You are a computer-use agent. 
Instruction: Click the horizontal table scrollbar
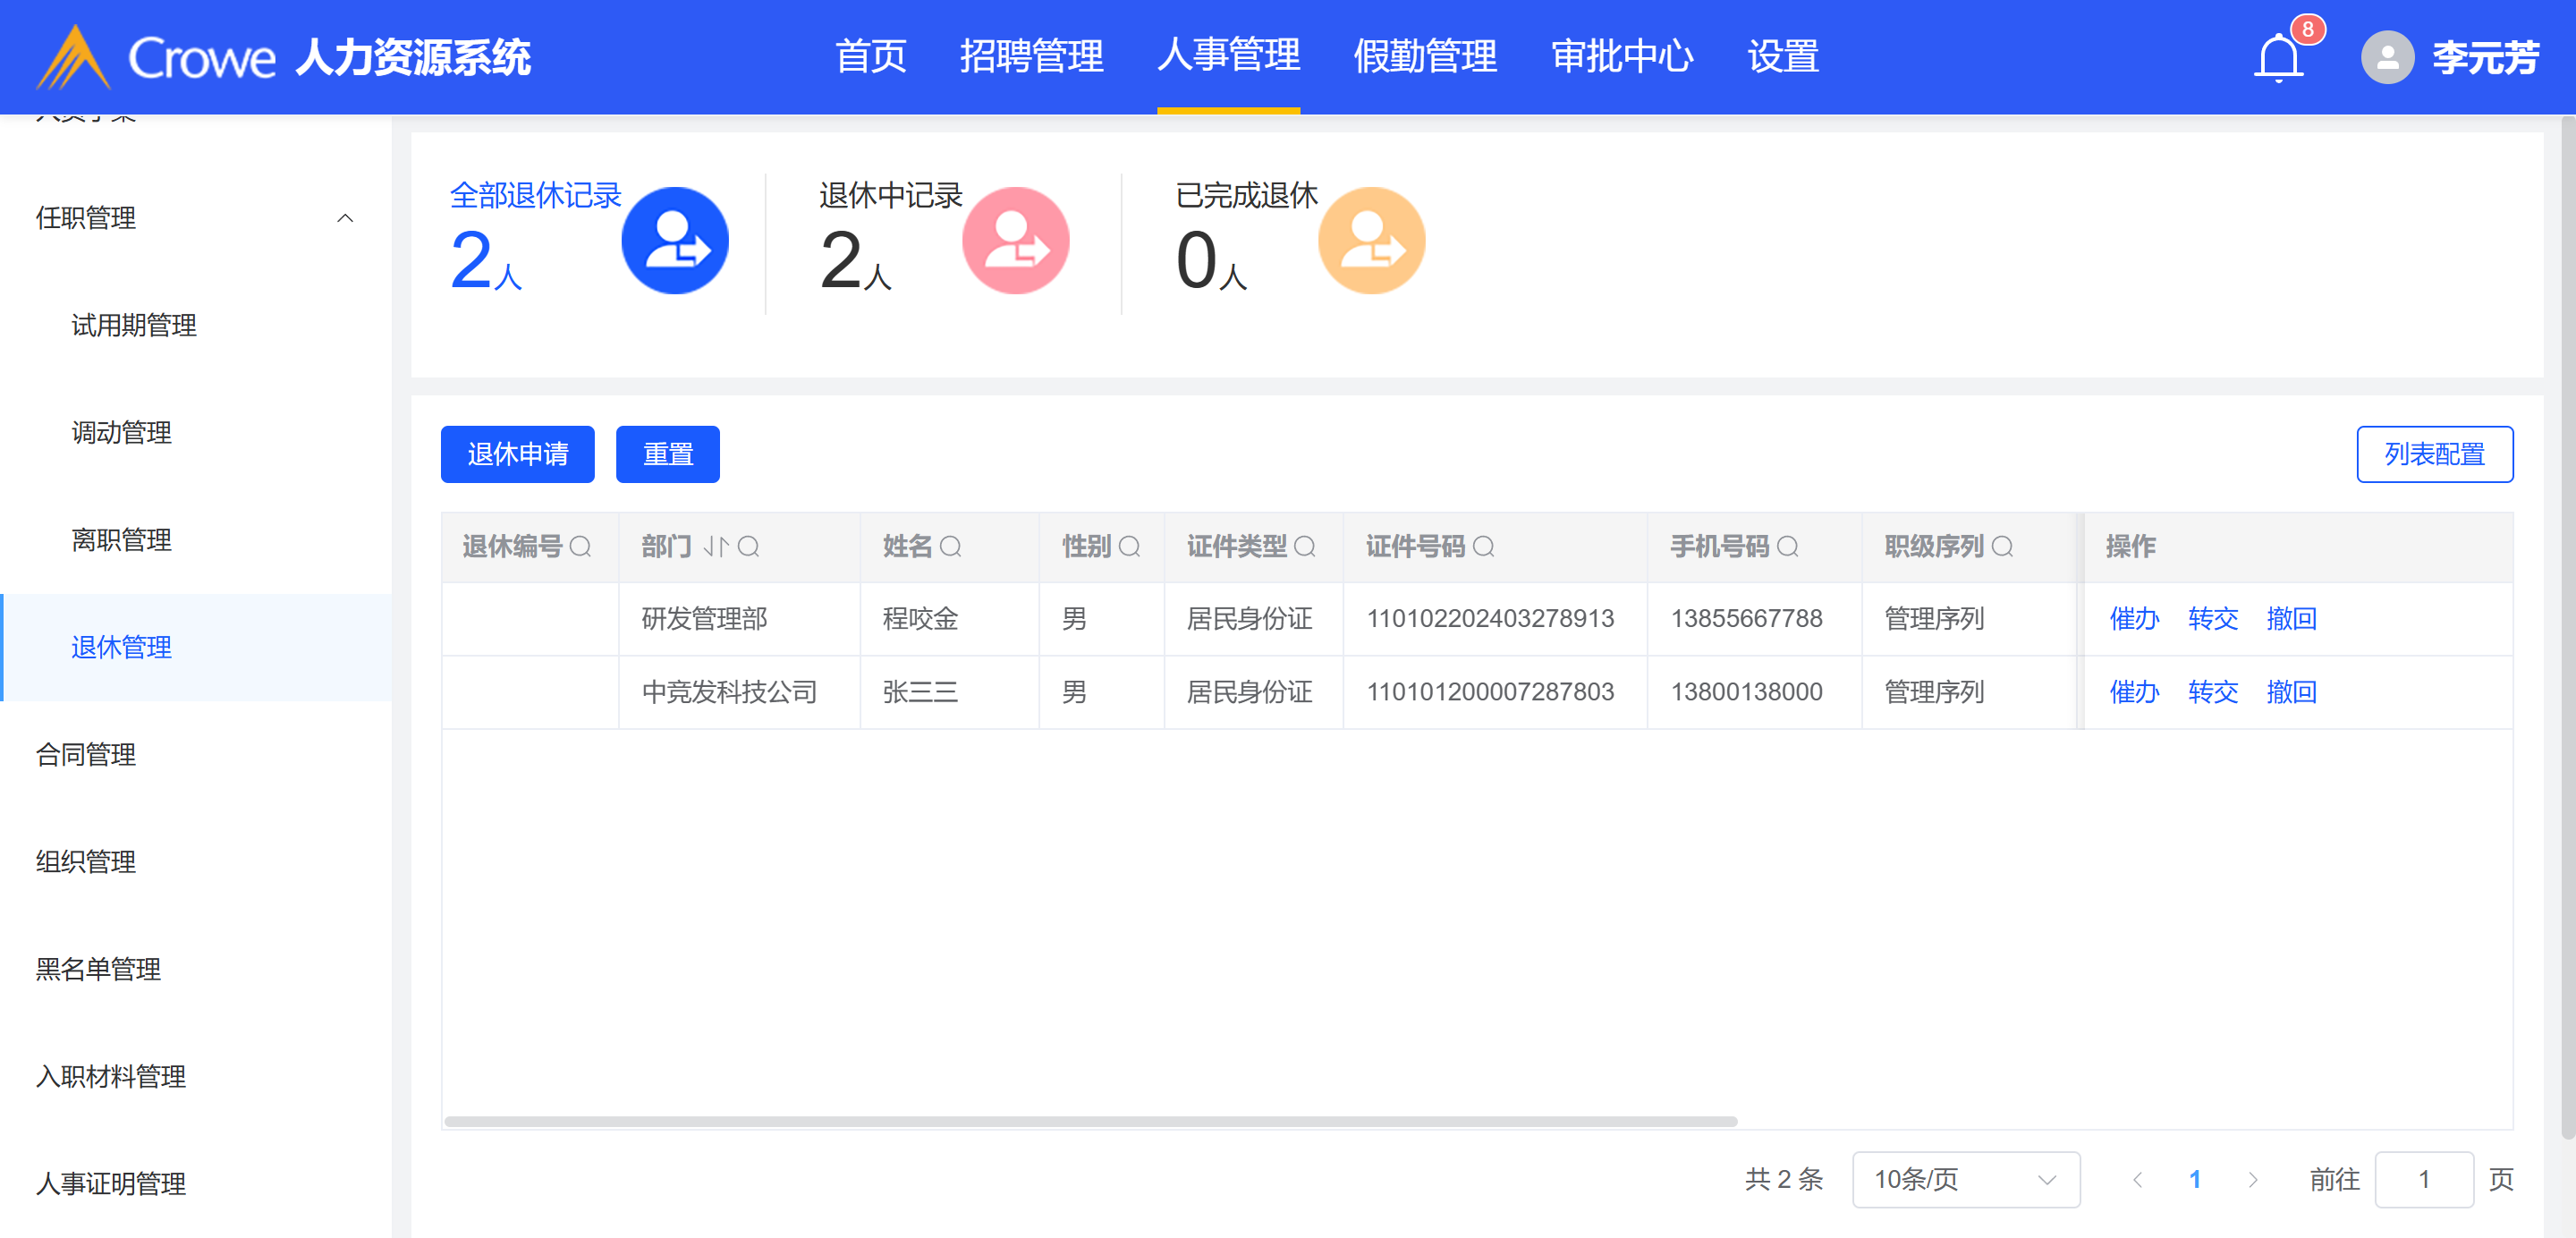tap(1090, 1121)
